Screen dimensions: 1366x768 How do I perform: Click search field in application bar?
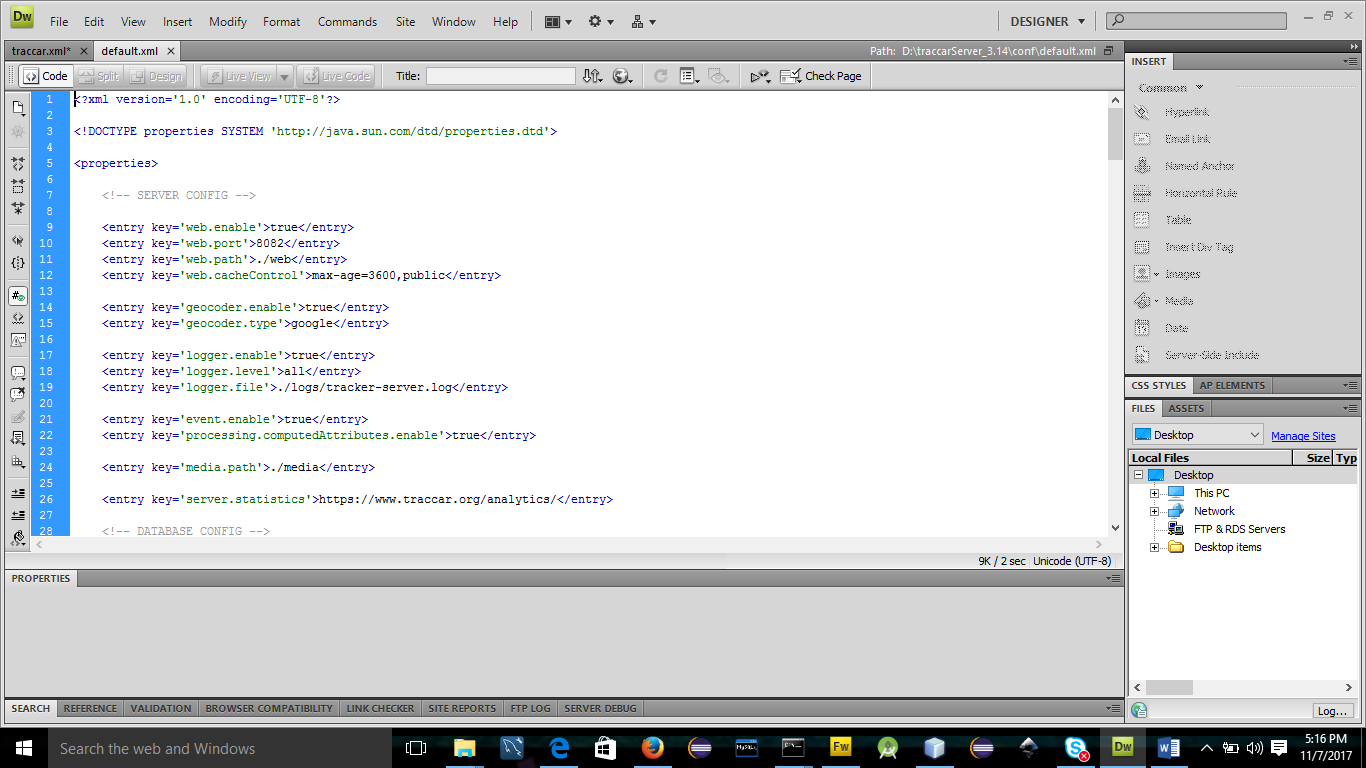point(1196,21)
